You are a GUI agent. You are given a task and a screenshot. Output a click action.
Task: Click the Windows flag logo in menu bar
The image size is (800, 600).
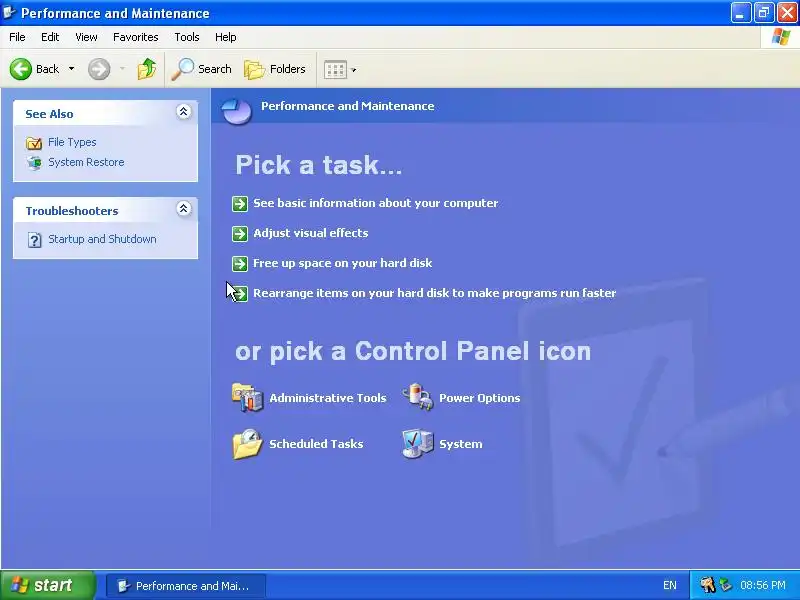(x=781, y=37)
